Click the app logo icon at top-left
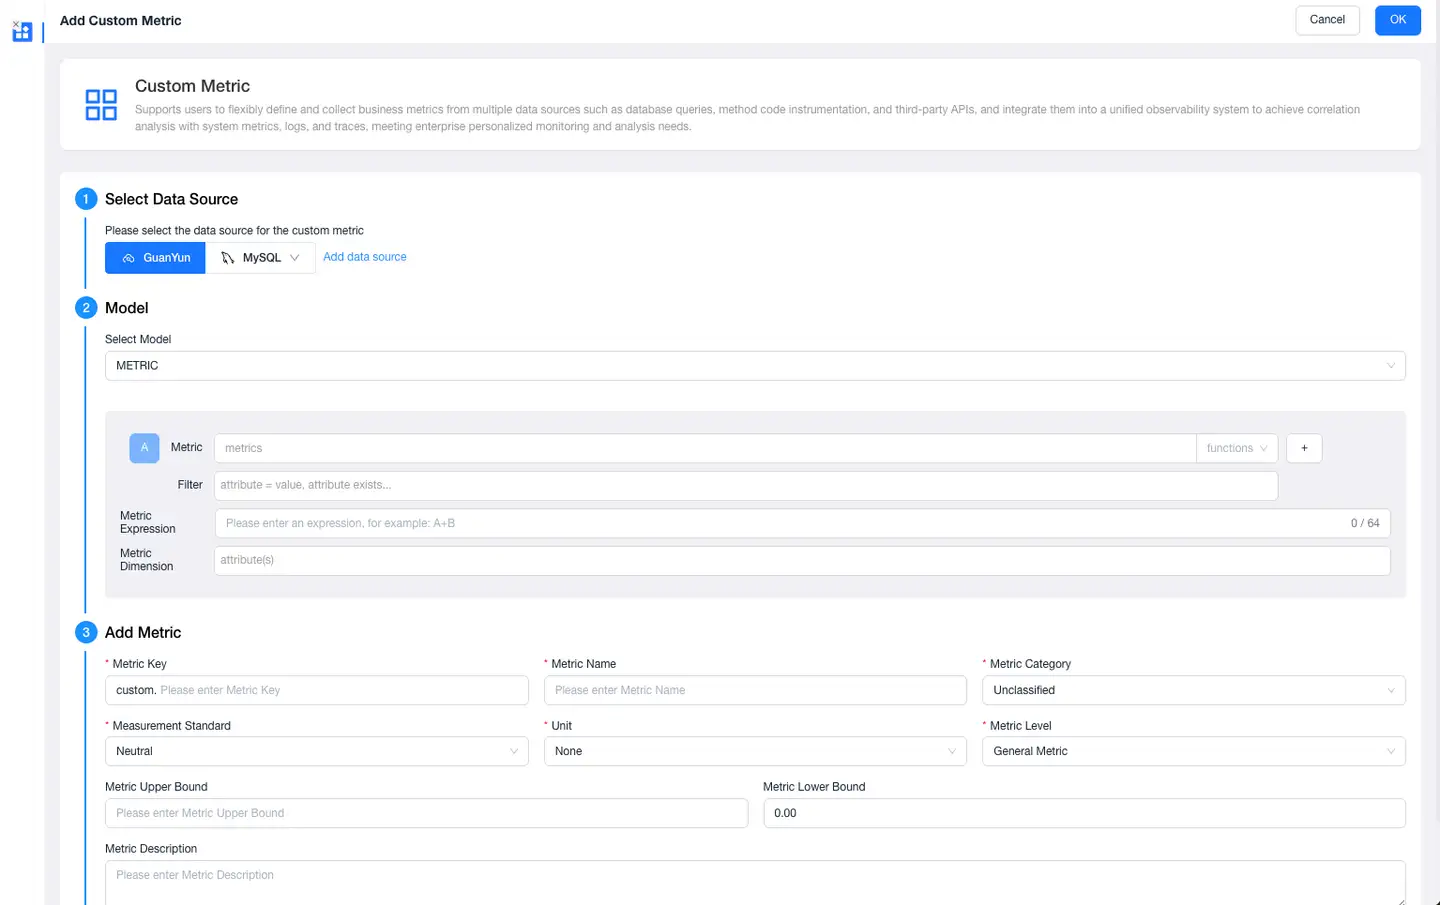The image size is (1440, 905). tap(22, 31)
